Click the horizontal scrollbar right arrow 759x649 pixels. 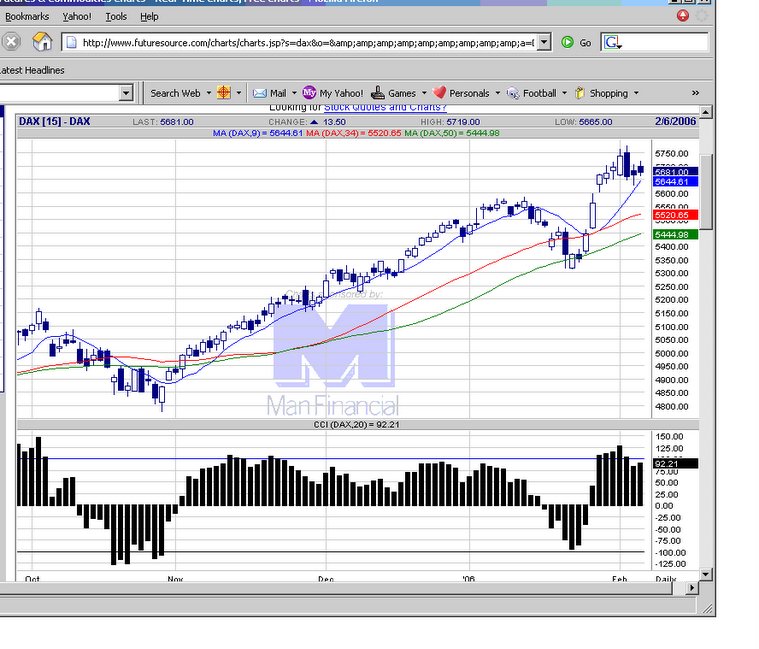pos(692,588)
